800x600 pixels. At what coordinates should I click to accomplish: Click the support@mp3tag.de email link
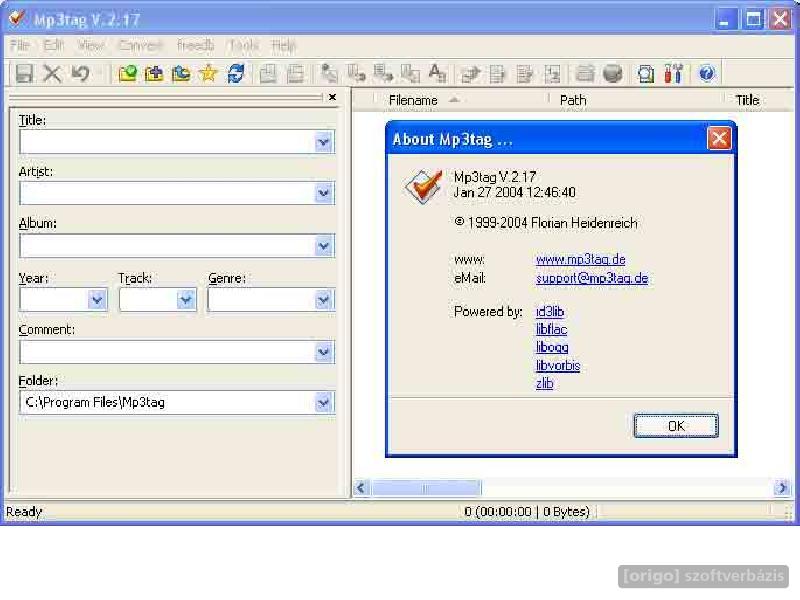click(x=592, y=278)
